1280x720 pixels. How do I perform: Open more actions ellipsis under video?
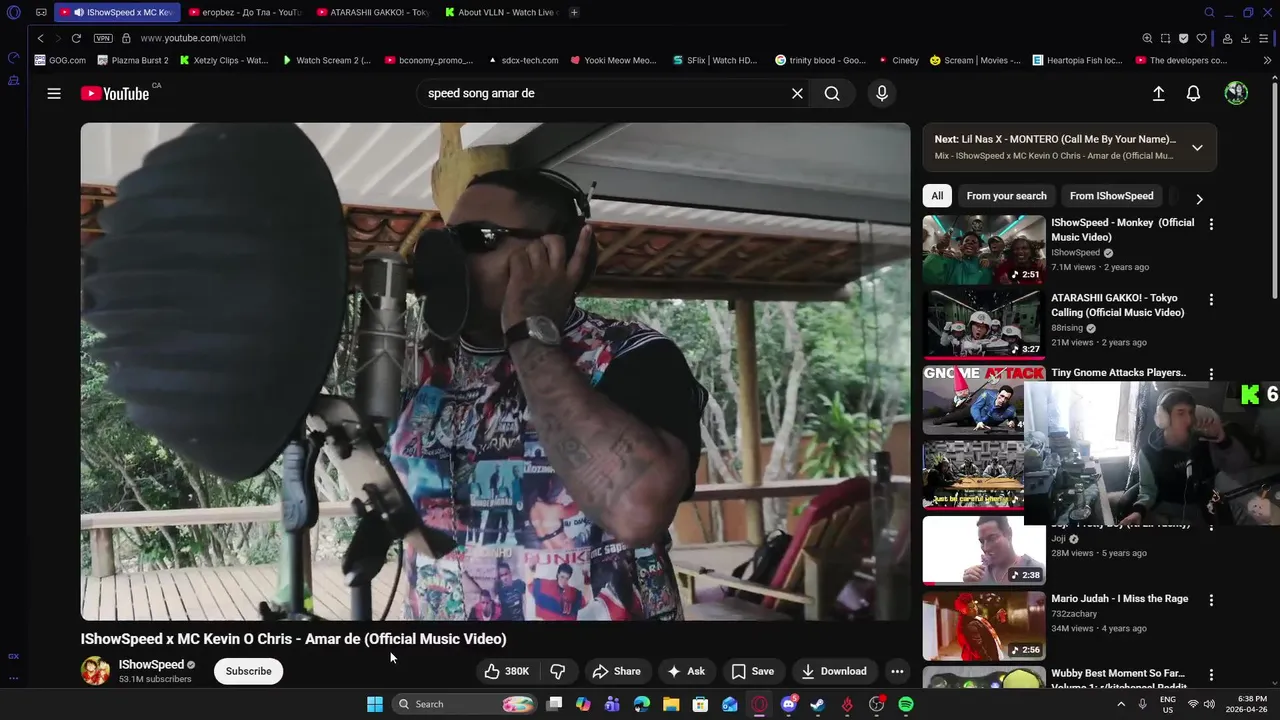pyautogui.click(x=897, y=671)
